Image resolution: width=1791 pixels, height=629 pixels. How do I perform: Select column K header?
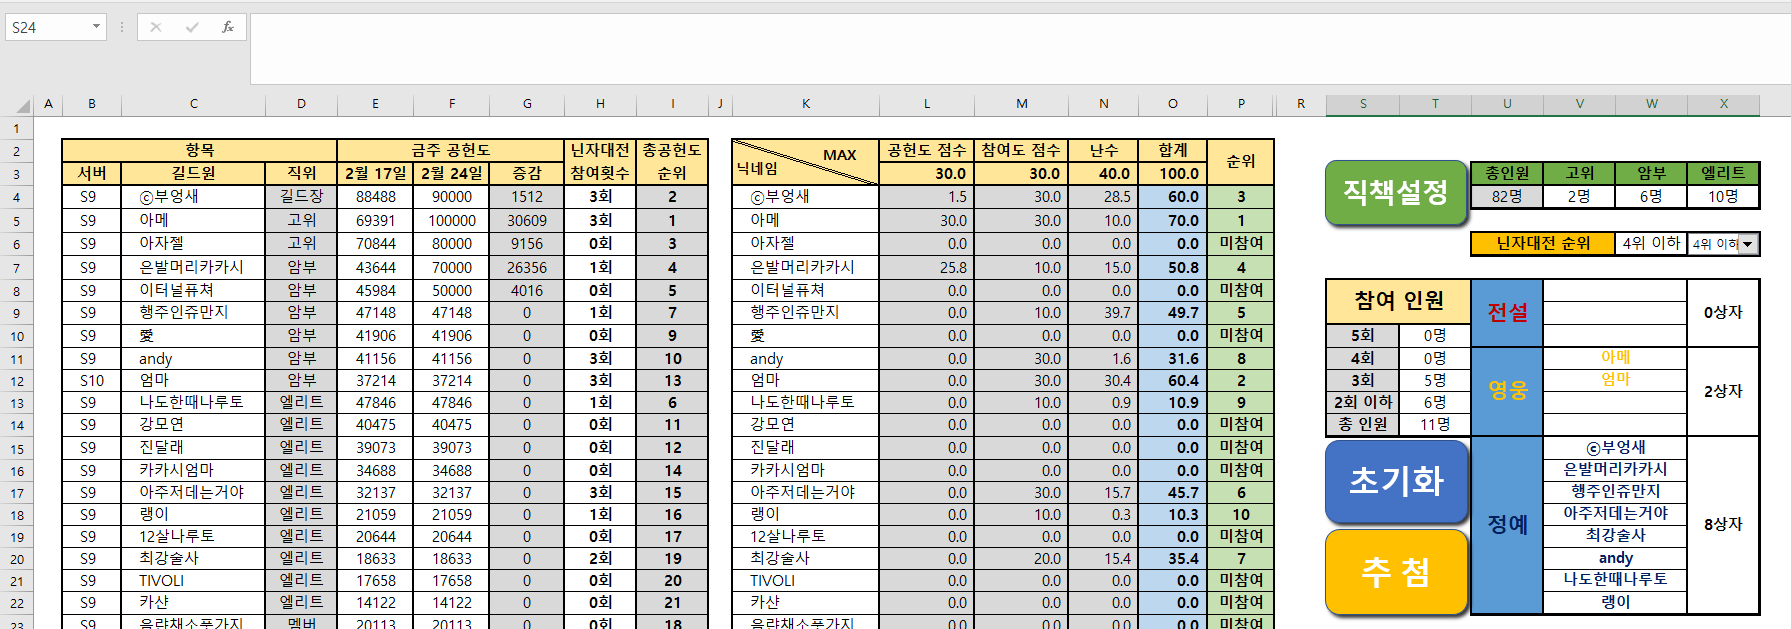(805, 104)
